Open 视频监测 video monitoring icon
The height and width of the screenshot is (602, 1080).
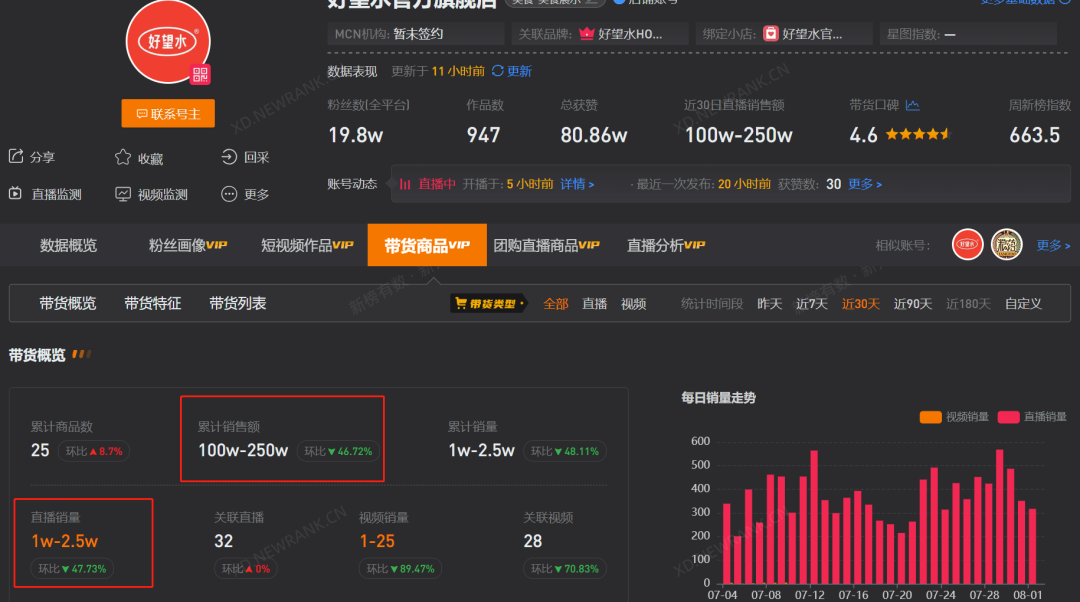(123, 194)
